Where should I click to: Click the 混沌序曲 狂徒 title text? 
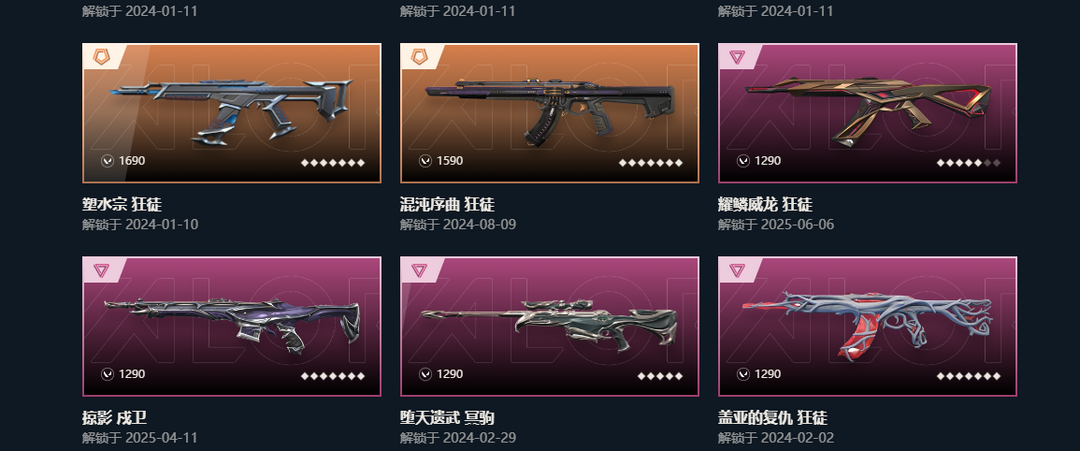447,204
